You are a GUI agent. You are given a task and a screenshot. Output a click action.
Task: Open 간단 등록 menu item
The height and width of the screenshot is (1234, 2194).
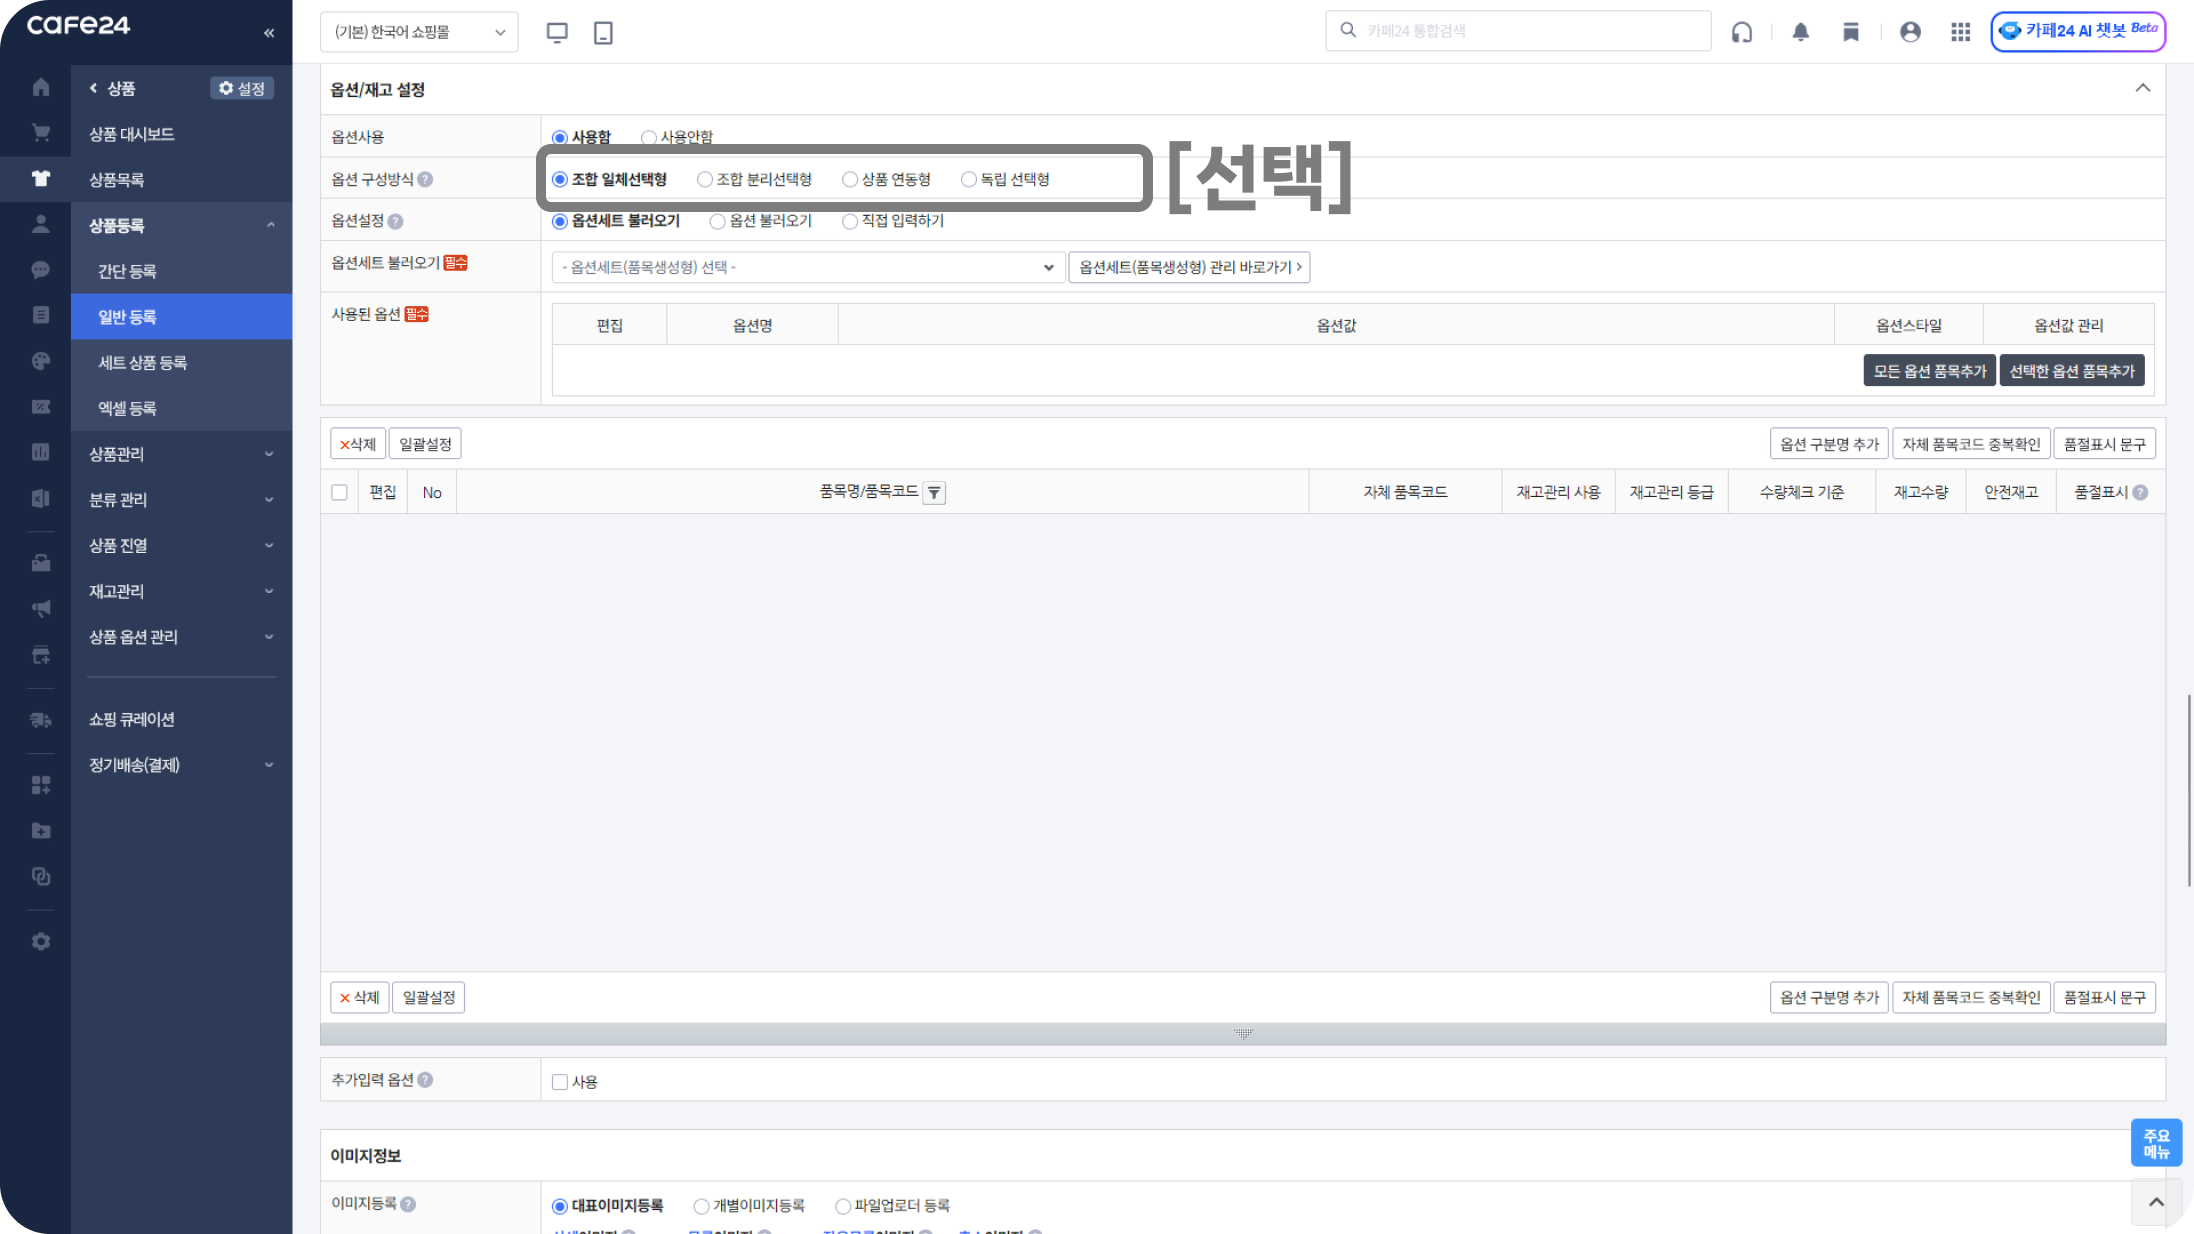pyautogui.click(x=127, y=271)
